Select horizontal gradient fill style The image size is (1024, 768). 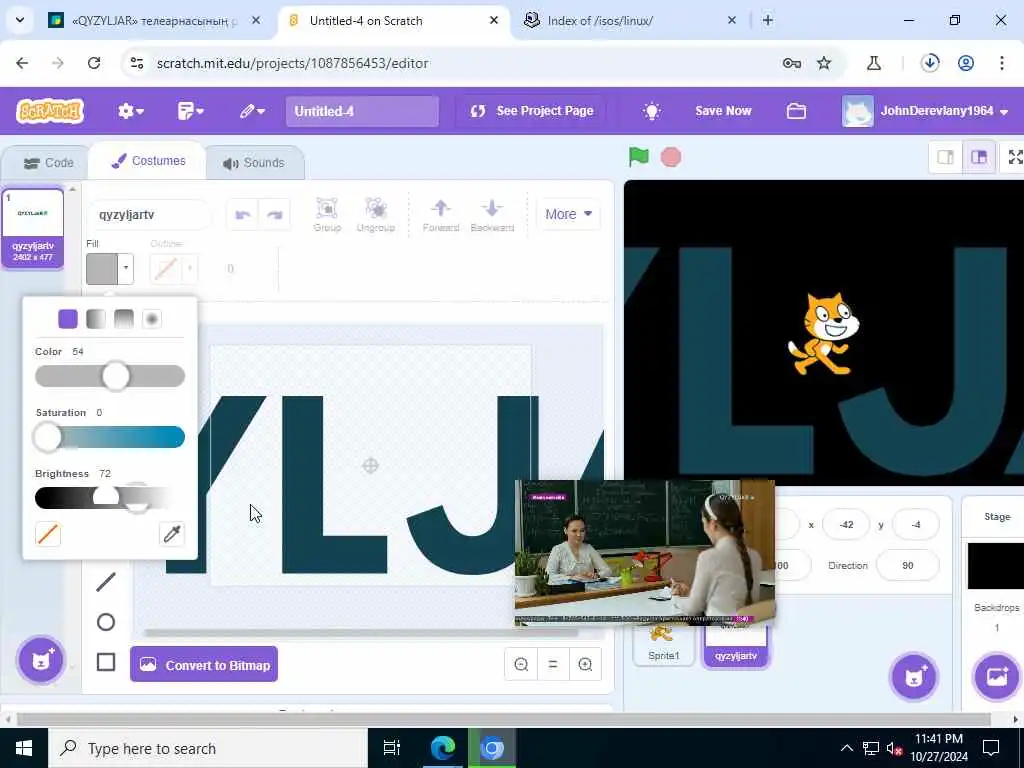click(96, 319)
